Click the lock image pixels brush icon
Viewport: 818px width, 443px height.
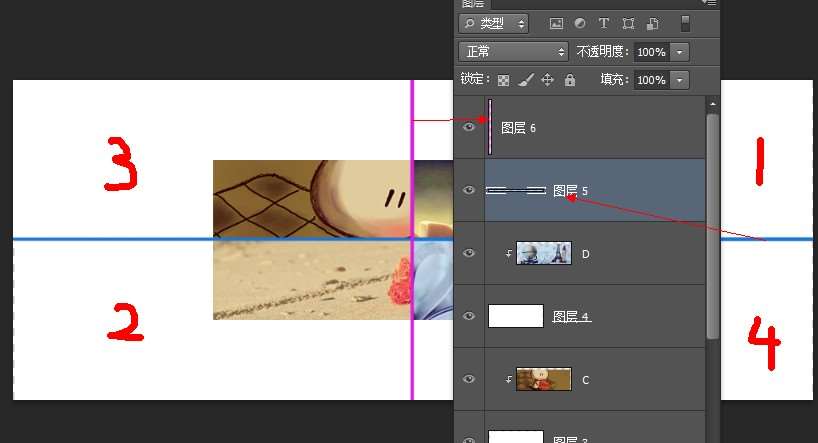coord(526,80)
